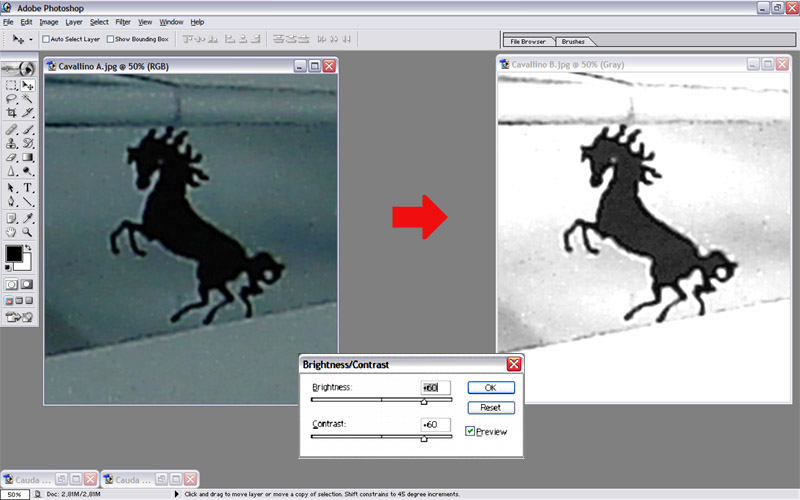
Task: Open the Edit menu
Action: [26, 22]
